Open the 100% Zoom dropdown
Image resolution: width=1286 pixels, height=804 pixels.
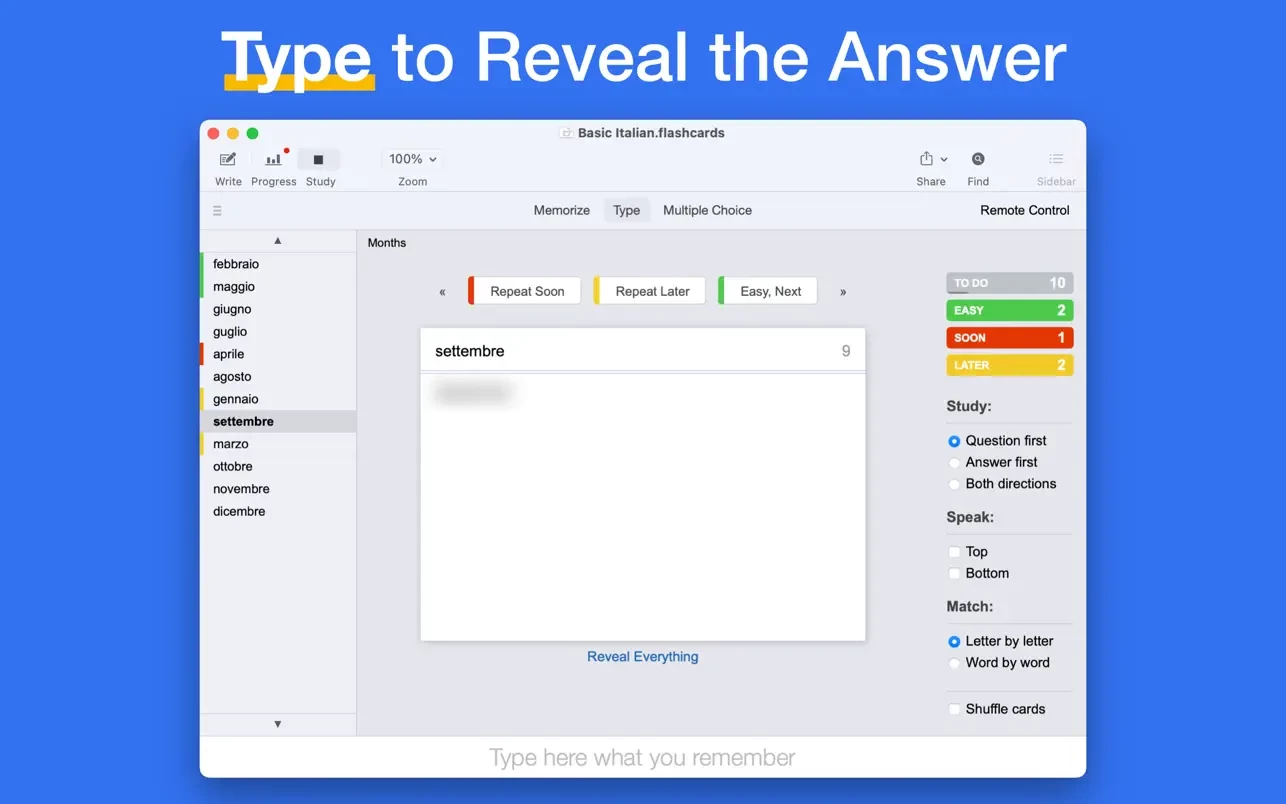412,160
